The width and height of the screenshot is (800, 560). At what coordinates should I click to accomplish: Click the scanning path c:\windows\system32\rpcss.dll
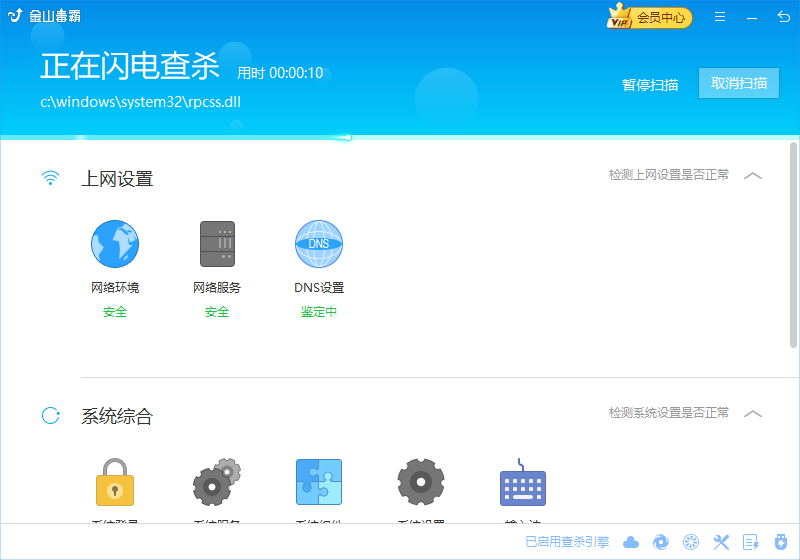point(140,102)
